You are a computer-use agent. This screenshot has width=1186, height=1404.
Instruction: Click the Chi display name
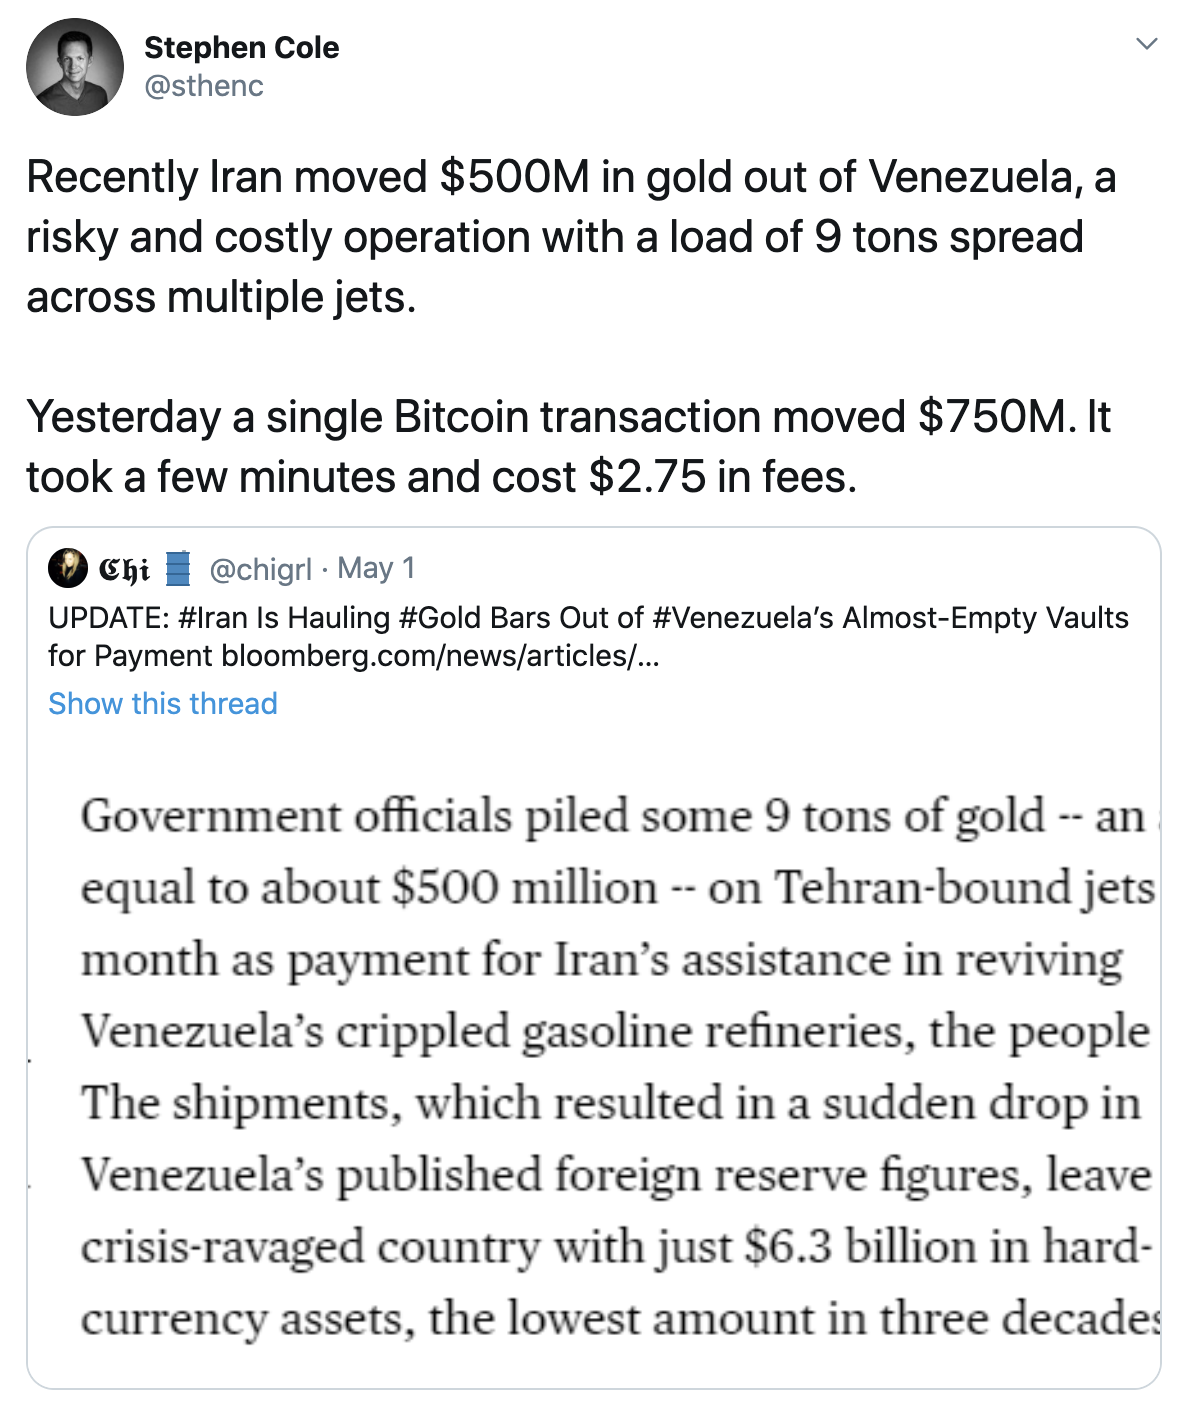(x=124, y=569)
